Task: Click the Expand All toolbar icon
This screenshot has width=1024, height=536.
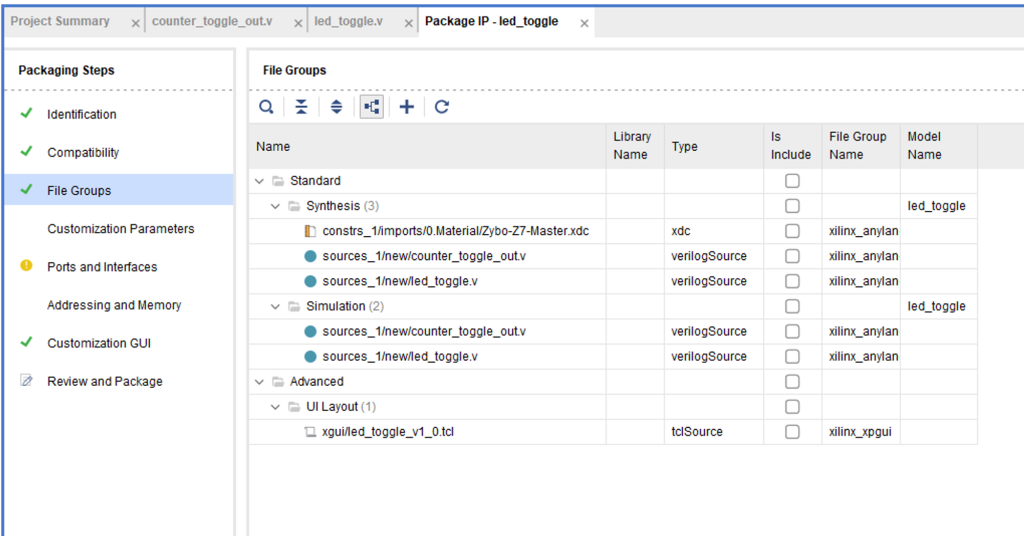Action: 336,107
